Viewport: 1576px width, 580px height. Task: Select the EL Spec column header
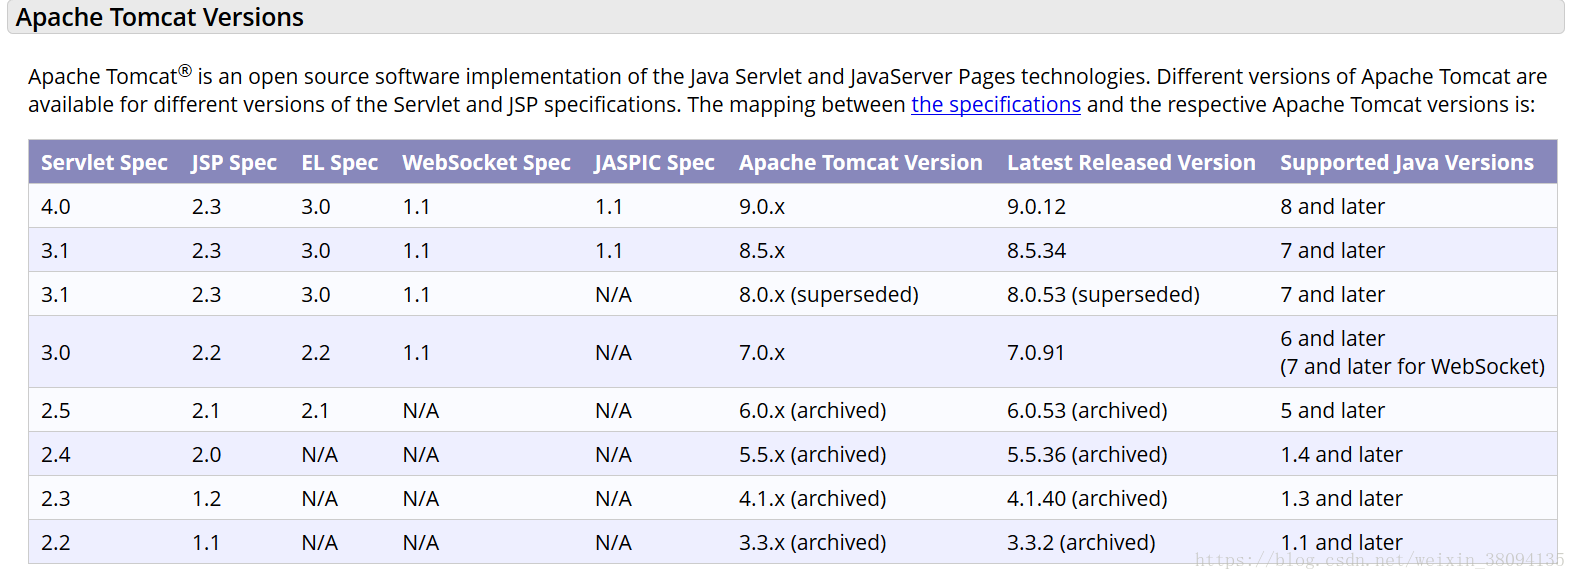click(x=340, y=163)
